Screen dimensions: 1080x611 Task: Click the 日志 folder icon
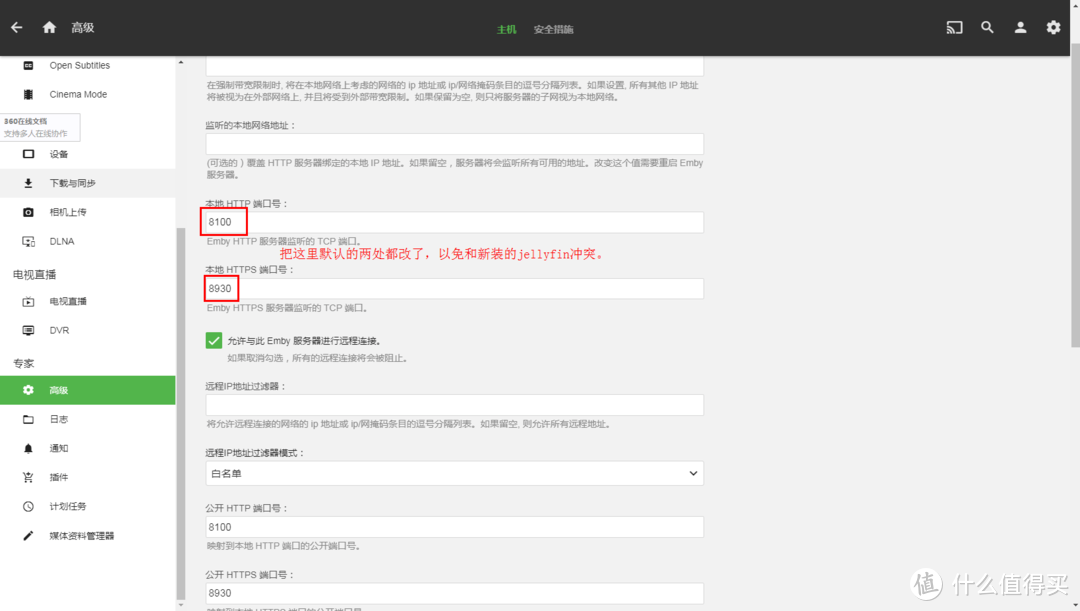(28, 420)
